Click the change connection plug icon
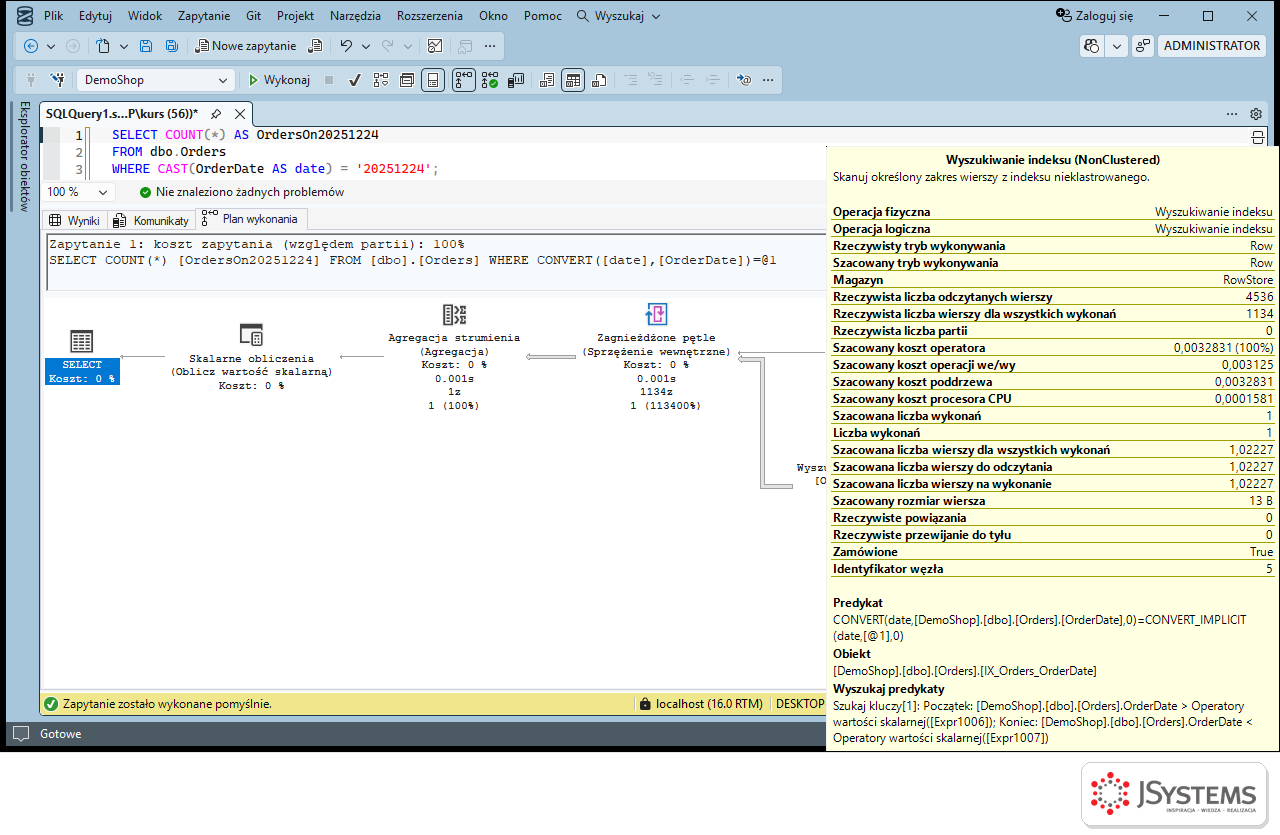This screenshot has width=1280, height=835. 58,80
